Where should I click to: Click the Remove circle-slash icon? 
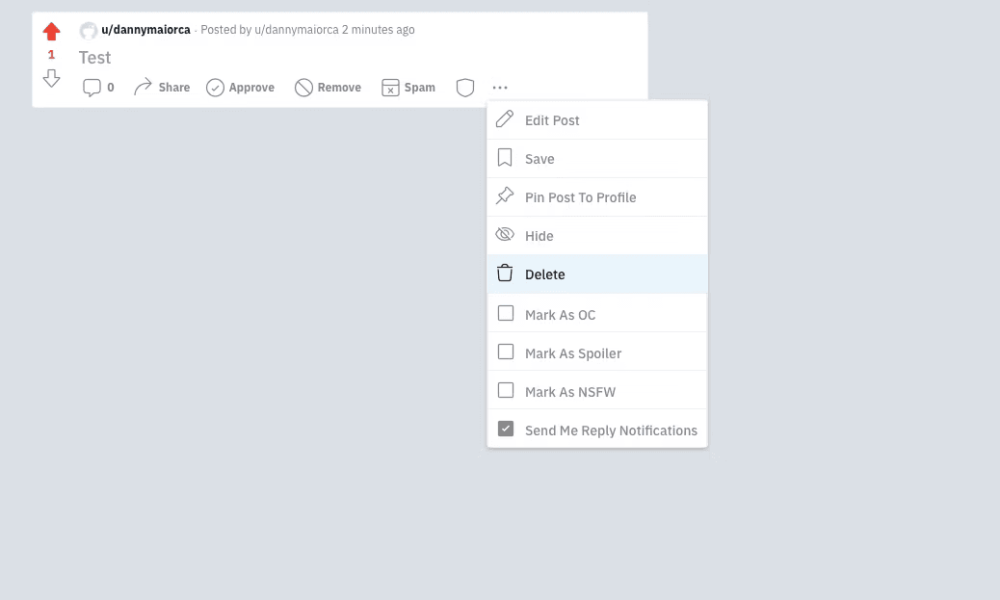coord(304,87)
